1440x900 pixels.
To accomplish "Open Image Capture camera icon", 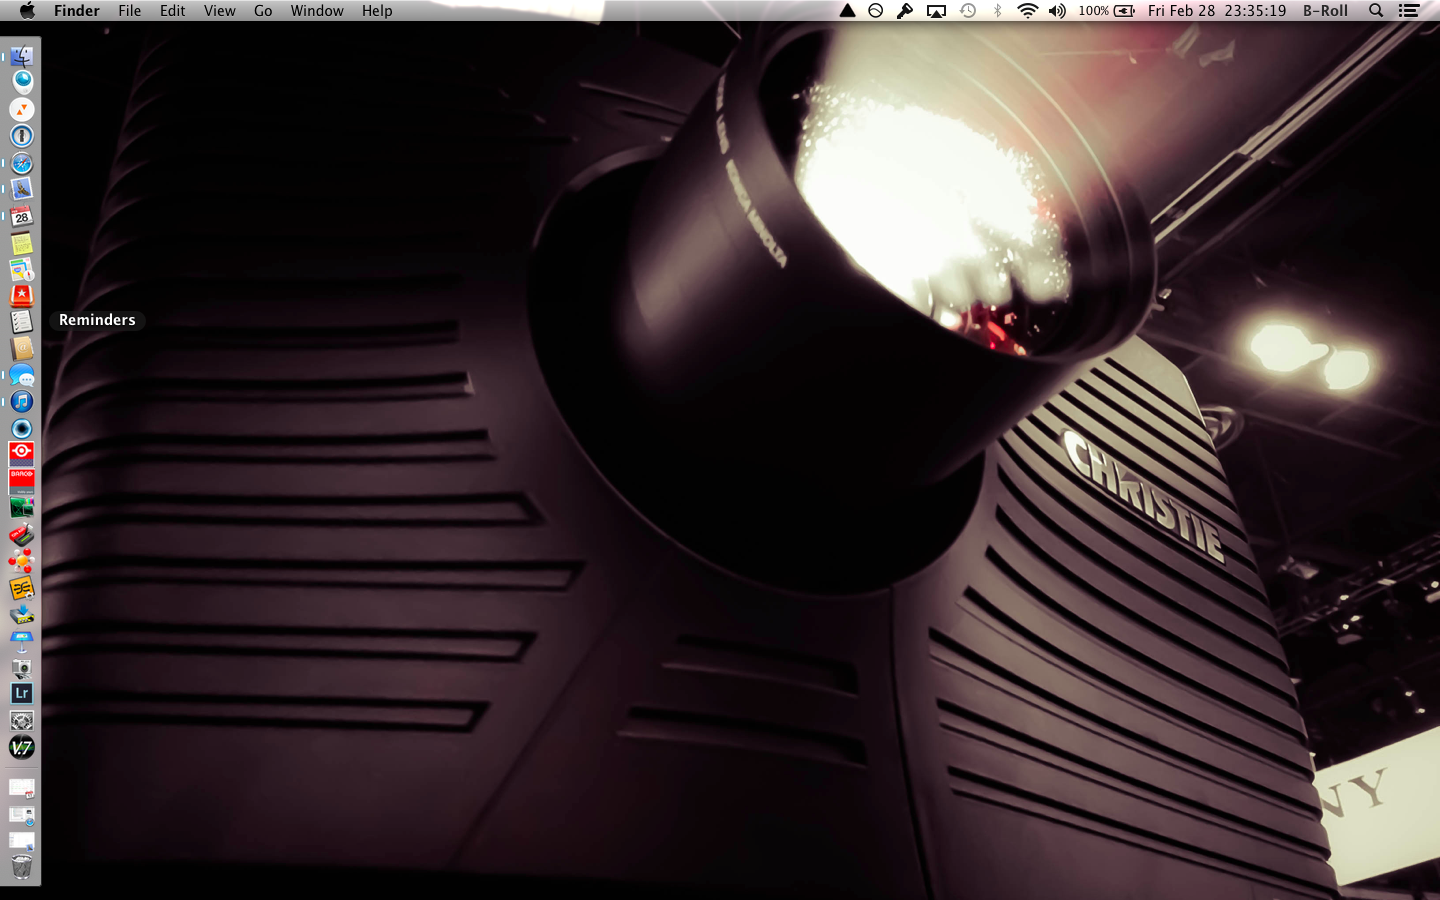I will (x=22, y=667).
